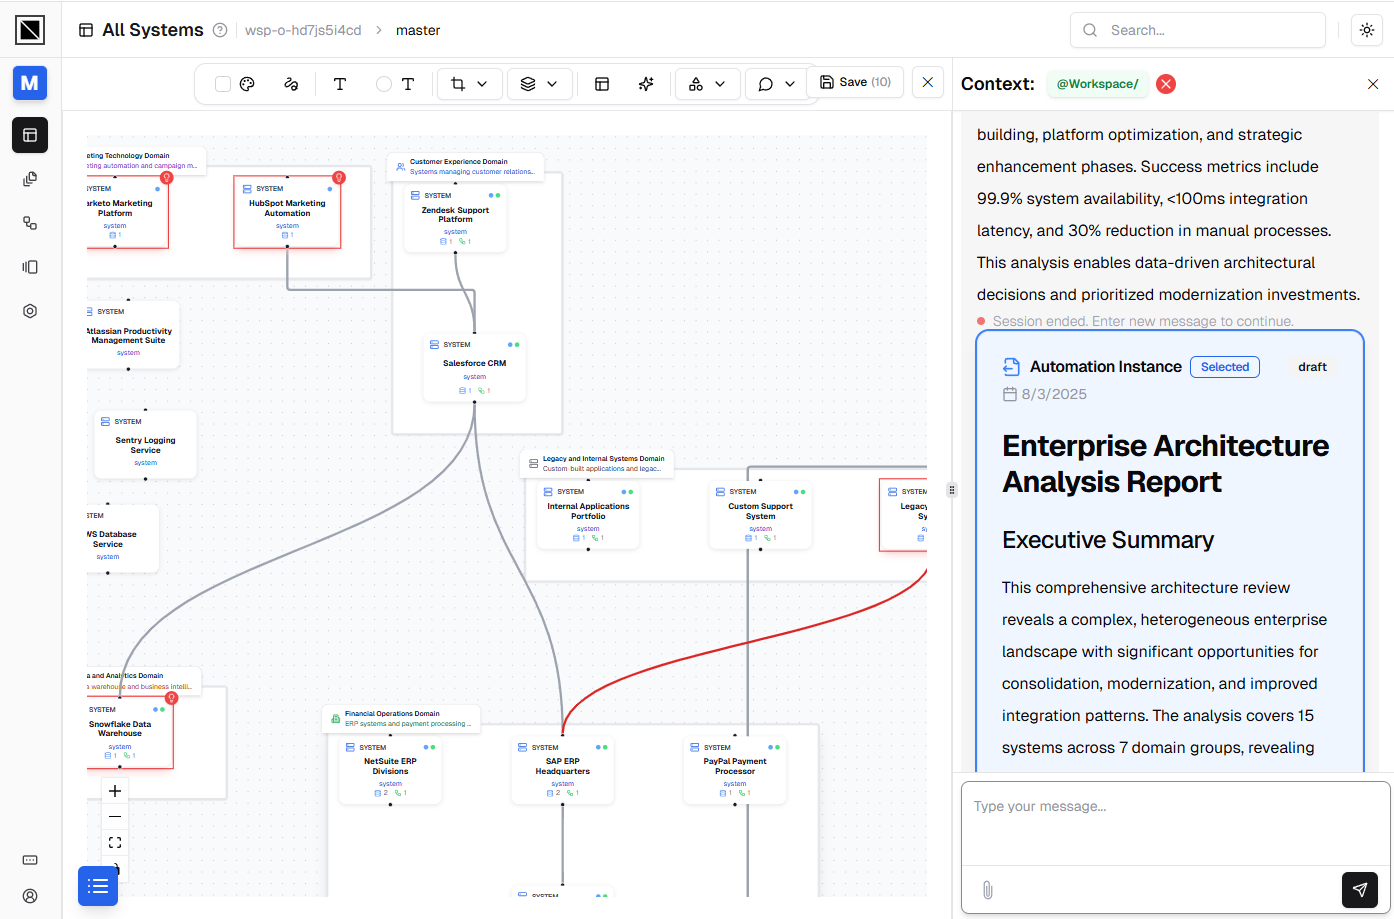Click the @Workspace/ context chip
The image size is (1394, 919).
[1098, 84]
